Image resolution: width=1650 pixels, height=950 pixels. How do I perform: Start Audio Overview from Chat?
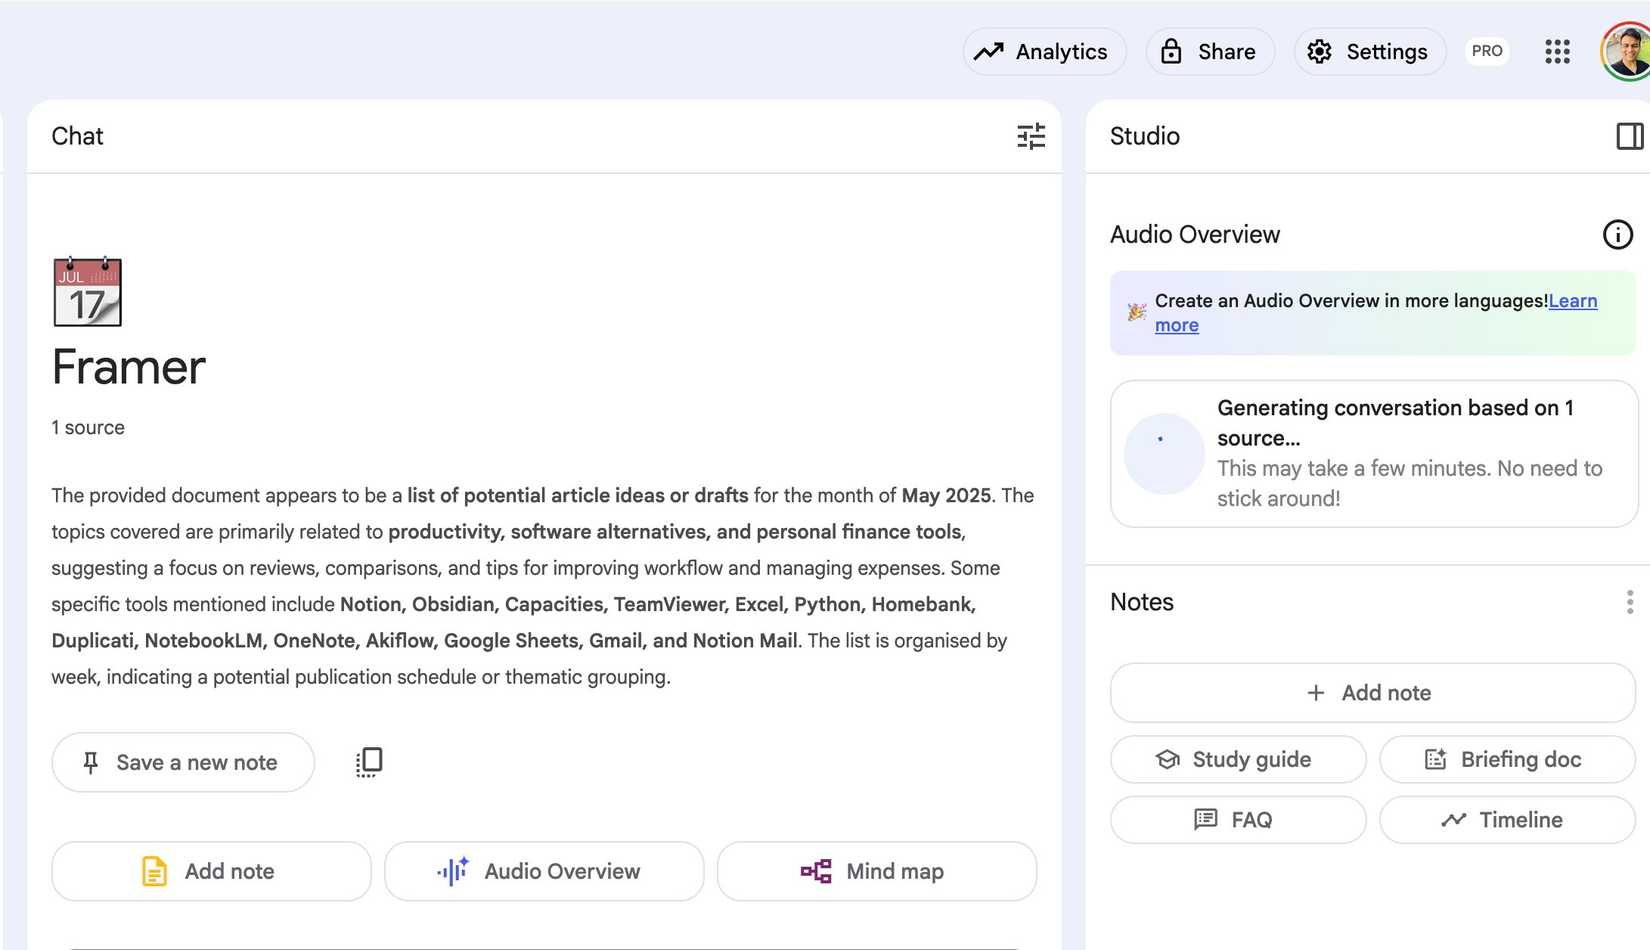pos(544,871)
